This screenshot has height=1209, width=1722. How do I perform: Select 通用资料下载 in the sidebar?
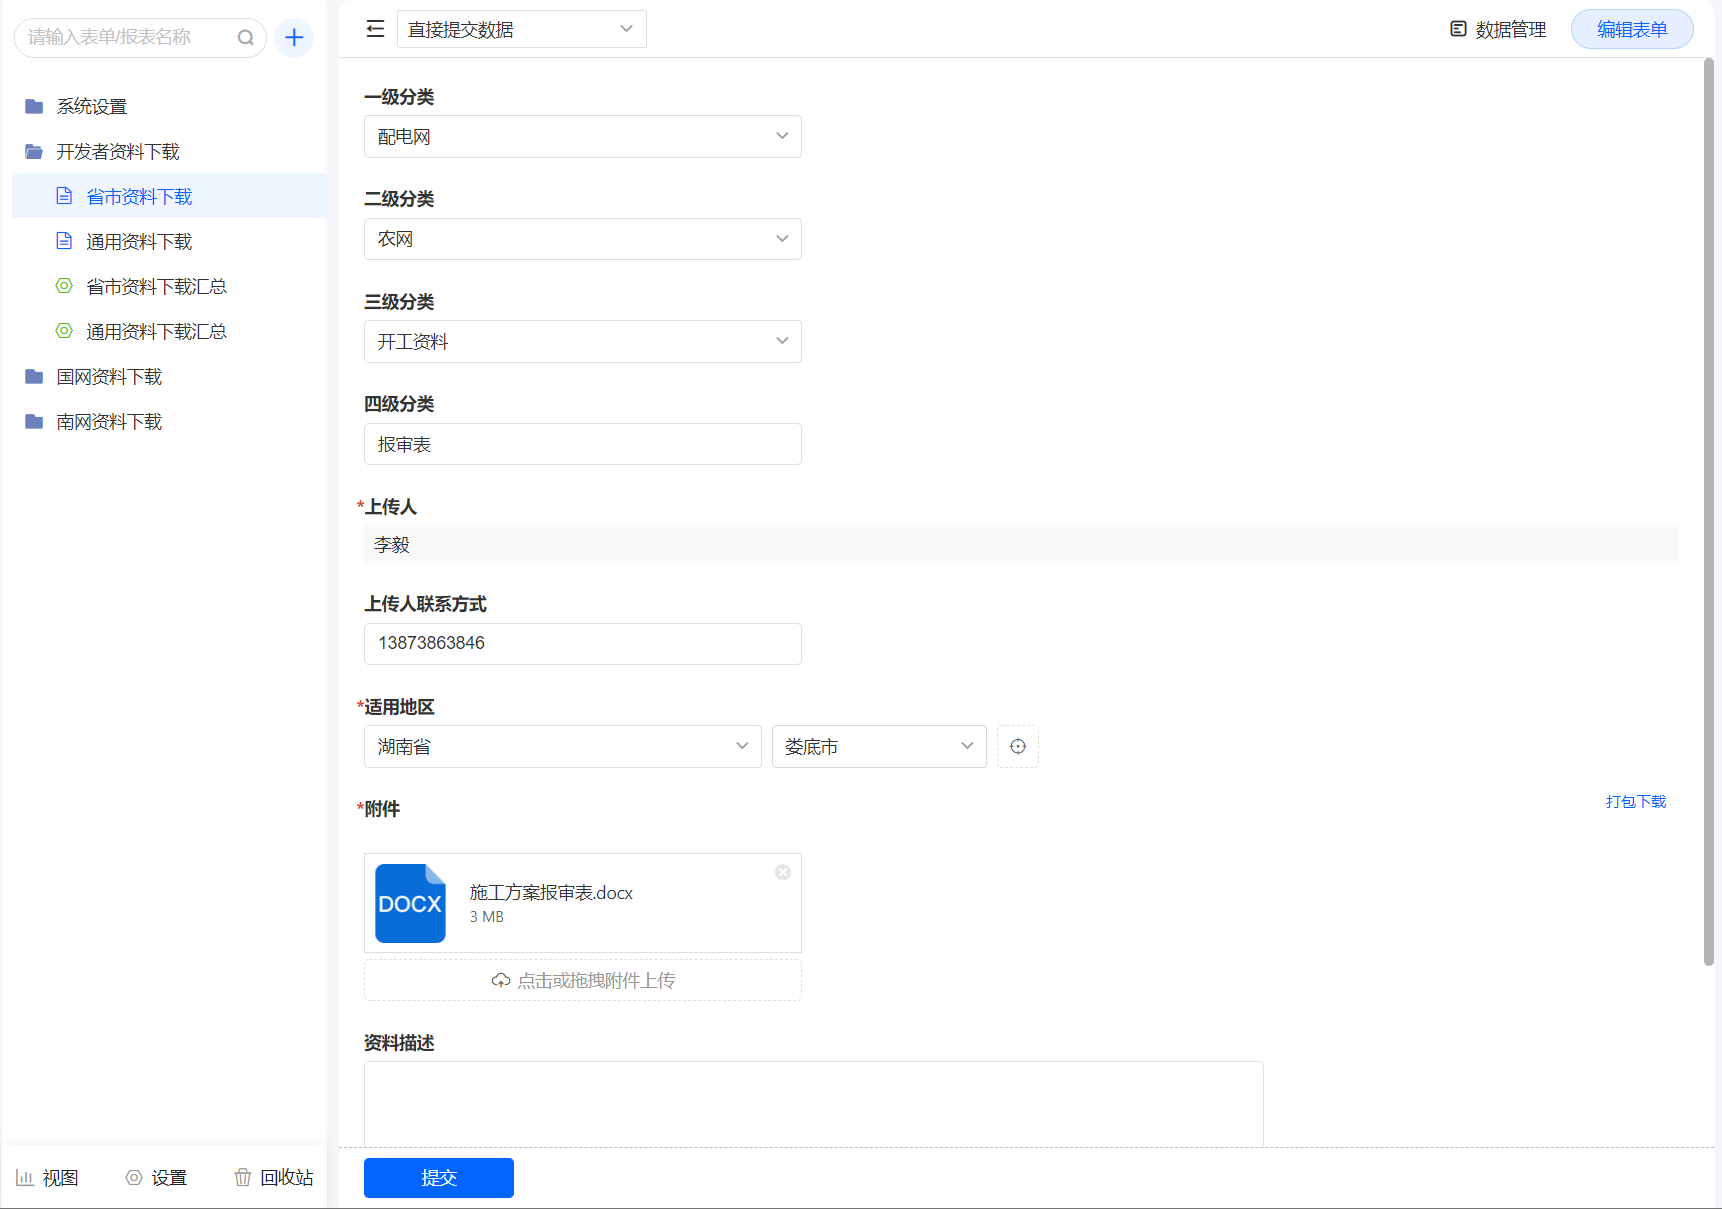139,242
